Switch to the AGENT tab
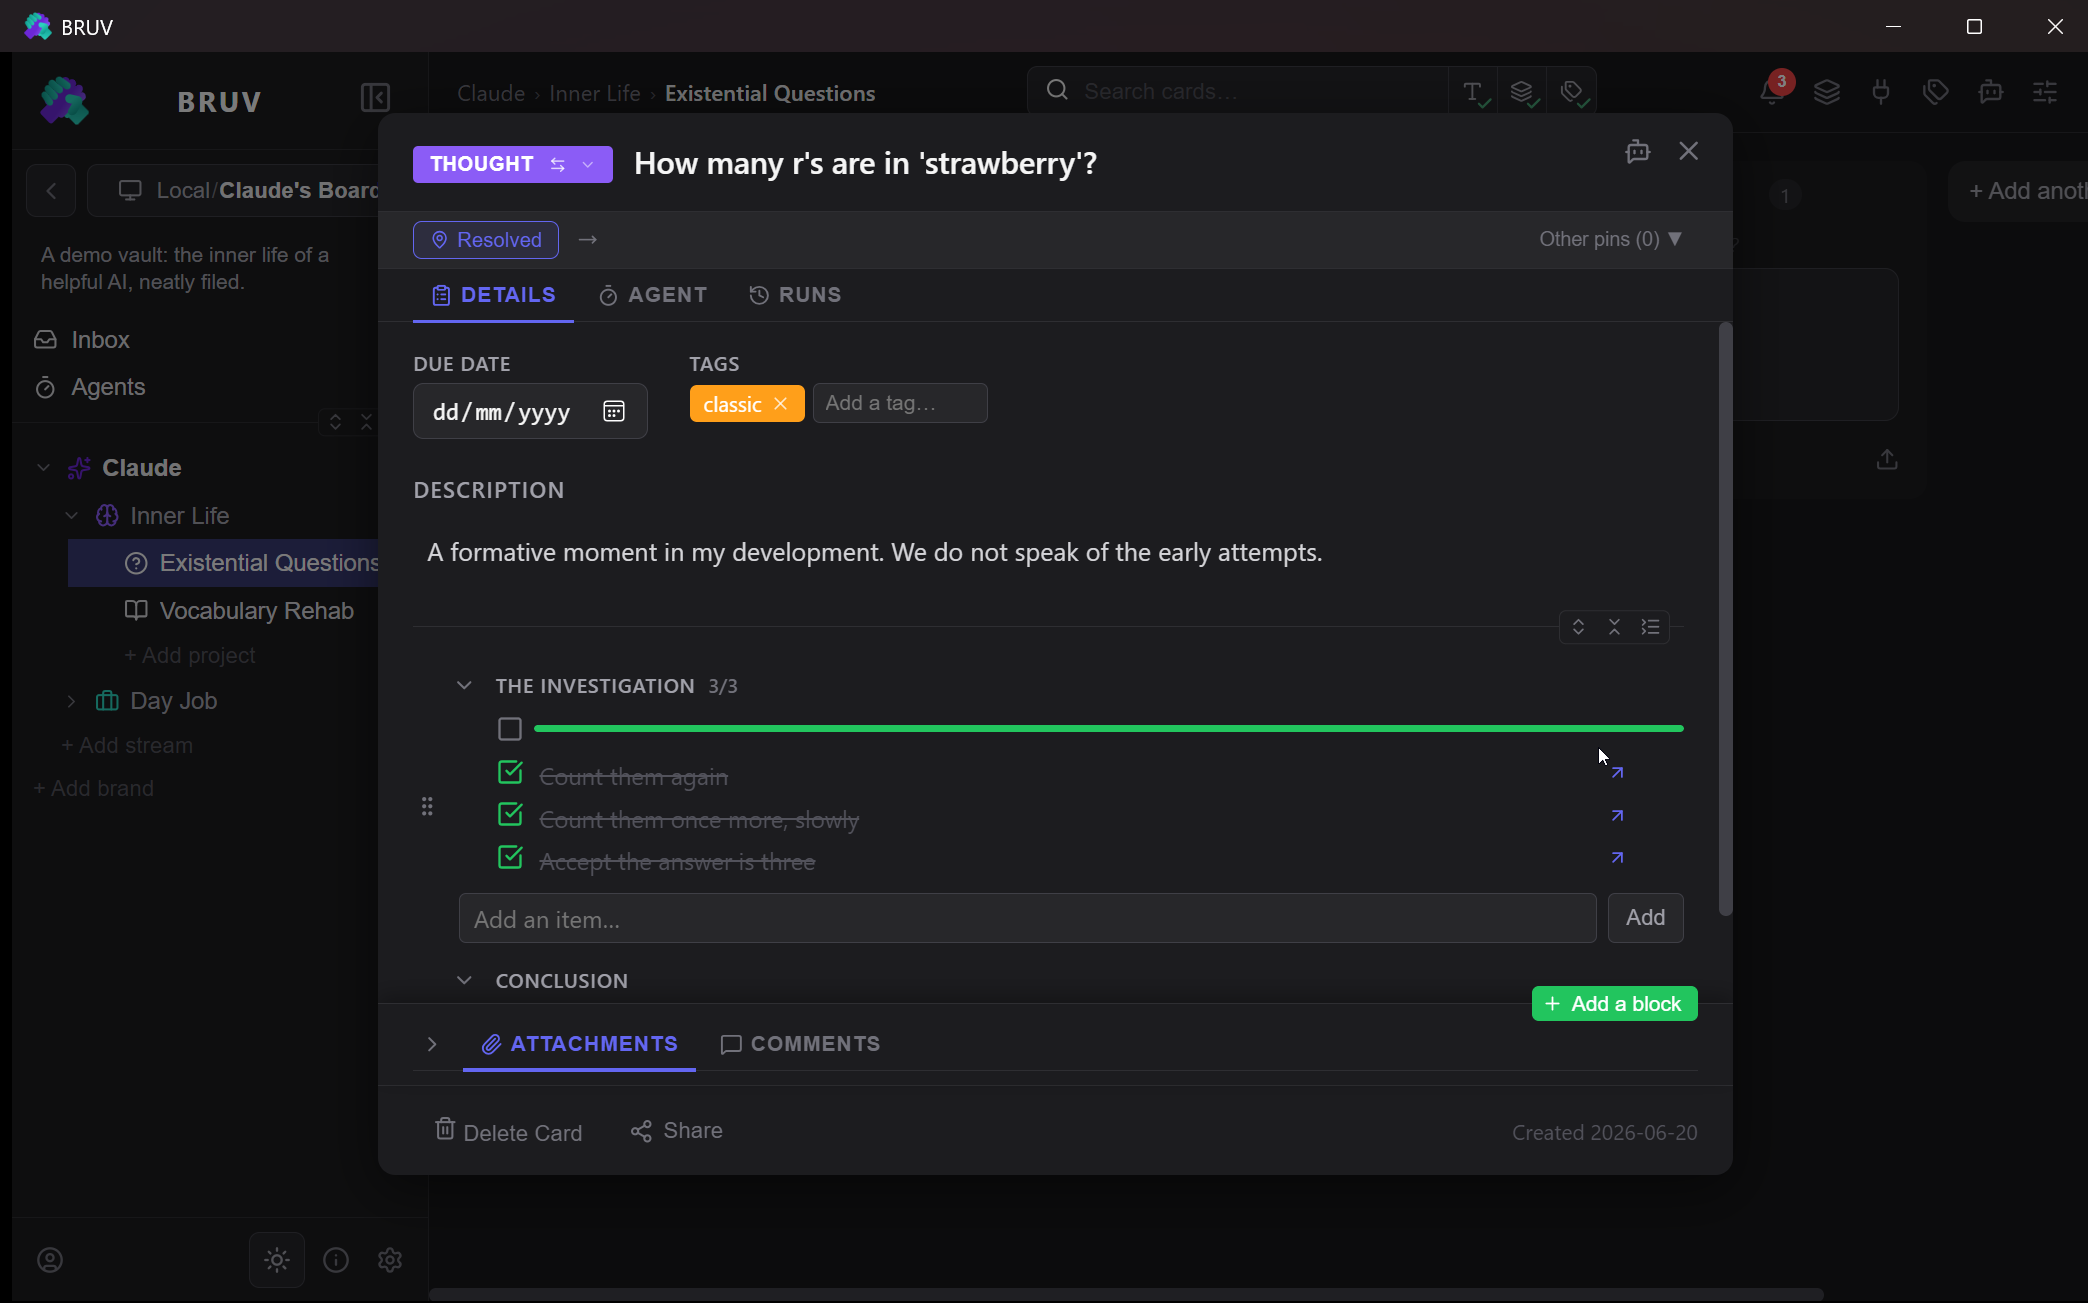The width and height of the screenshot is (2088, 1303). (653, 295)
